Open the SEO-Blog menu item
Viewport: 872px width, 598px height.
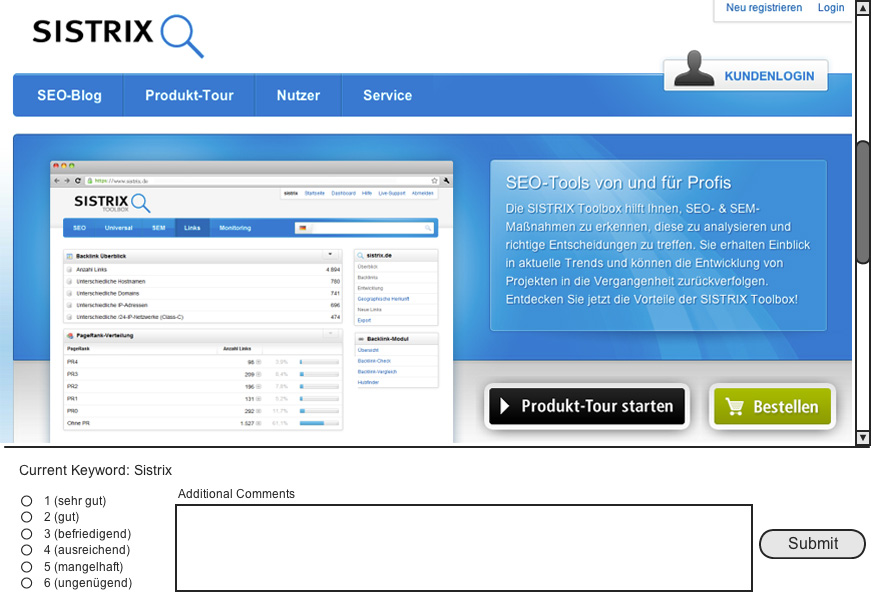tap(69, 96)
